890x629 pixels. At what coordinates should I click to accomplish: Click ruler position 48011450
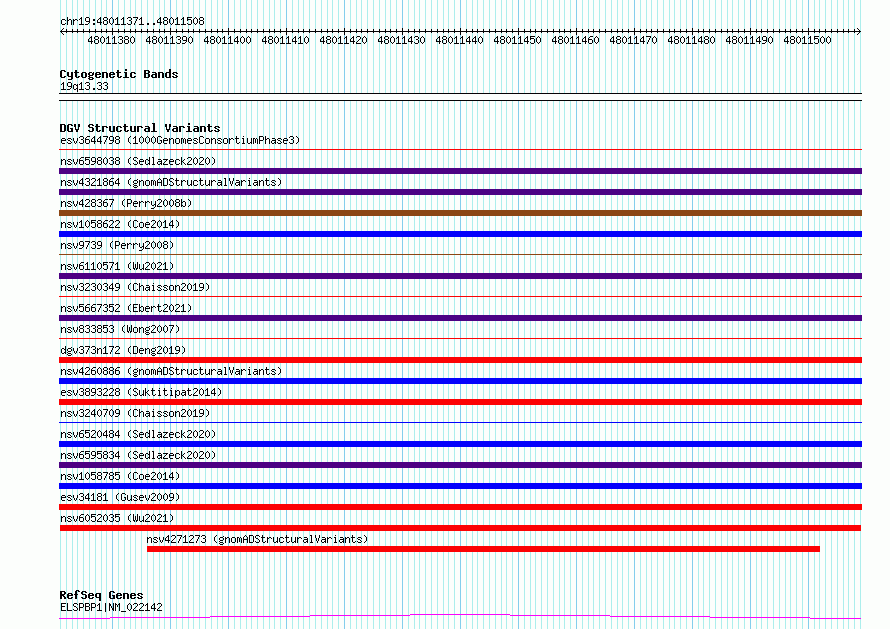517,40
